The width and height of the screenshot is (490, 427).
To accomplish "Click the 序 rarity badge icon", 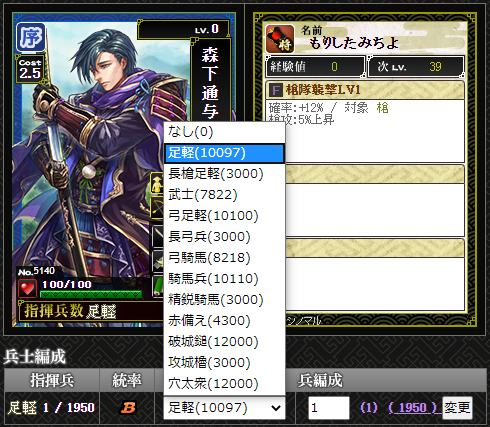I will click(x=30, y=37).
